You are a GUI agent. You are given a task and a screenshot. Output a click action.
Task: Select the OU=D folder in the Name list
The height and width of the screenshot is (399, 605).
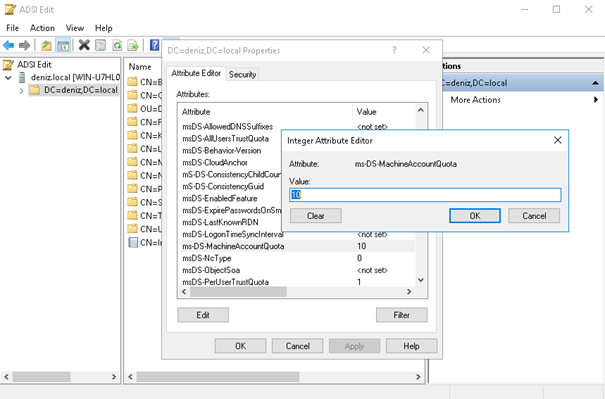click(145, 108)
